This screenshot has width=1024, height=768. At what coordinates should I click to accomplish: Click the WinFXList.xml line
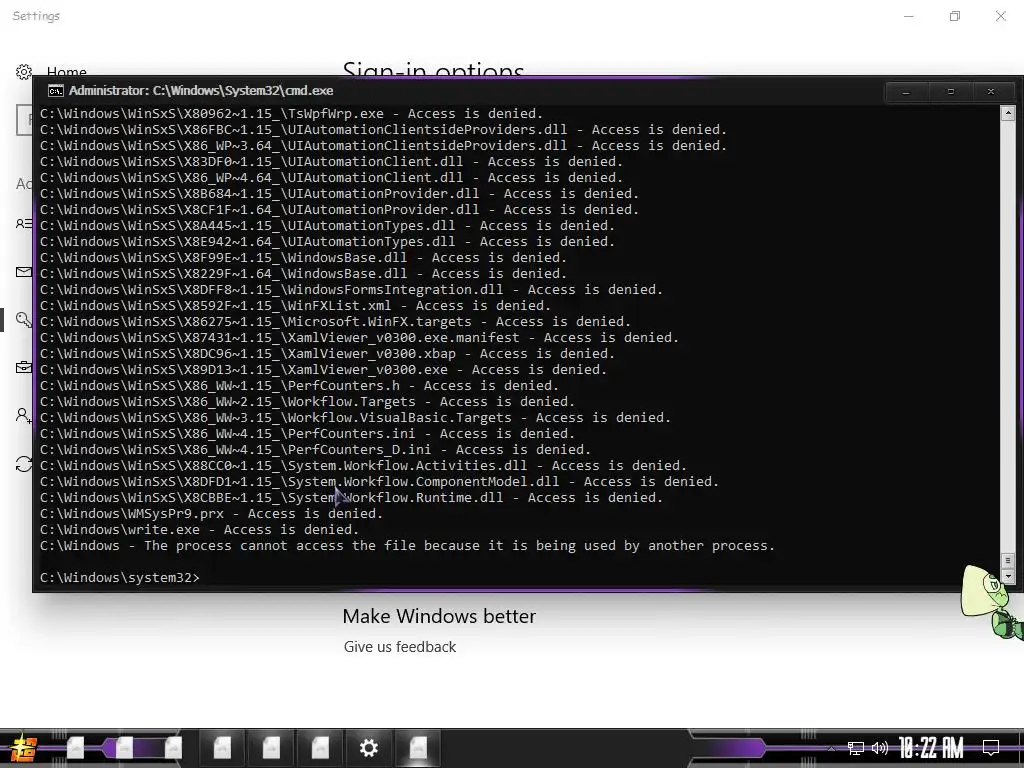pyautogui.click(x=295, y=306)
